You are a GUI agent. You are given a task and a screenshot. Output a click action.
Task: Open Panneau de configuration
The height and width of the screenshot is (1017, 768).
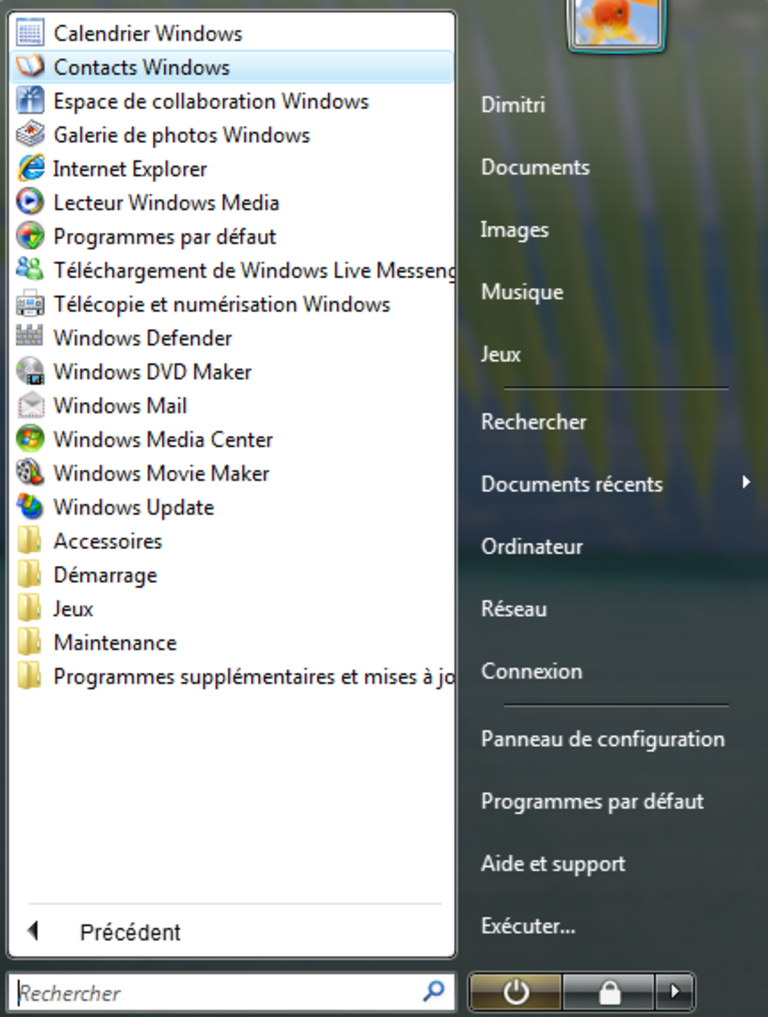[603, 739]
